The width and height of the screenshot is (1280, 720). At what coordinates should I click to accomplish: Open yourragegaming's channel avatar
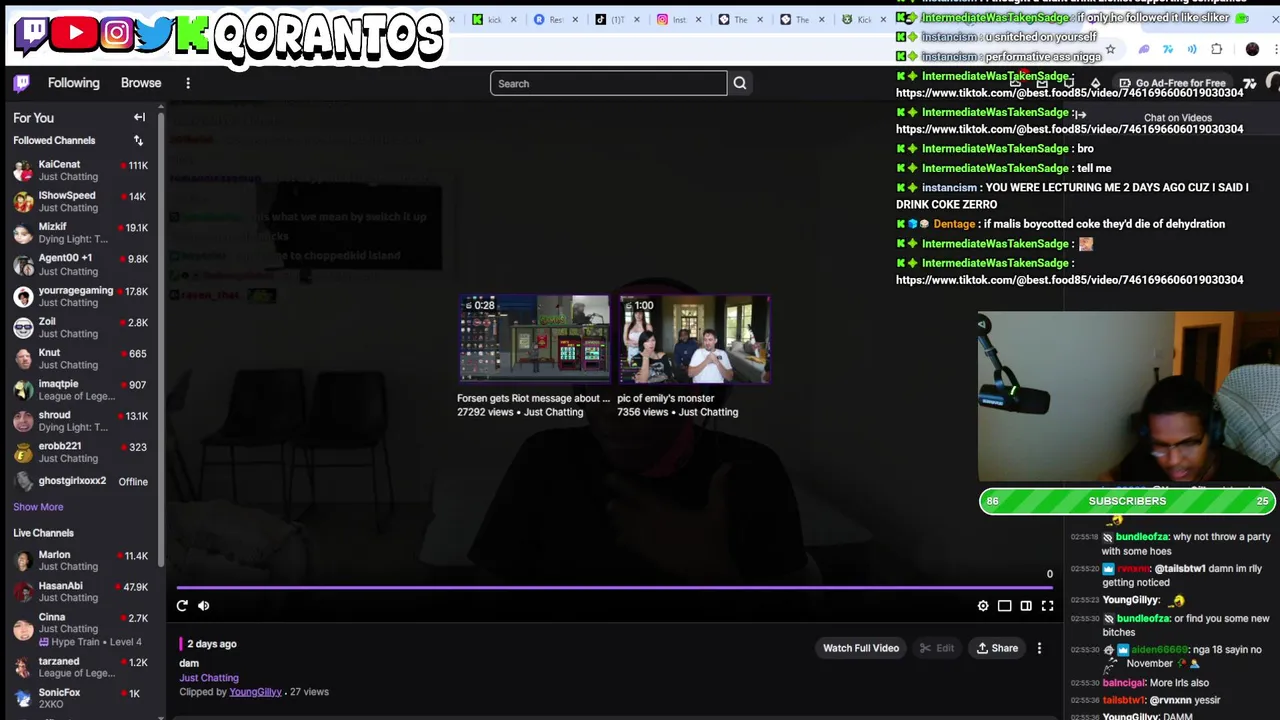(23, 297)
